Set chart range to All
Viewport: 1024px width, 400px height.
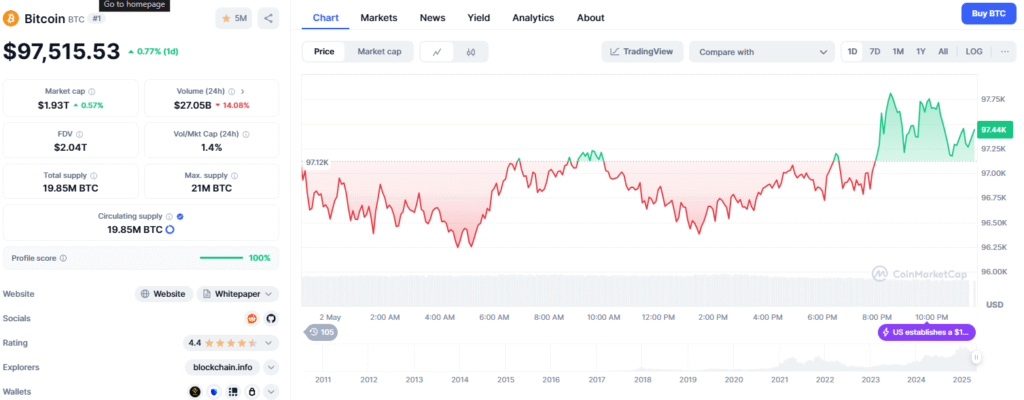[x=943, y=52]
